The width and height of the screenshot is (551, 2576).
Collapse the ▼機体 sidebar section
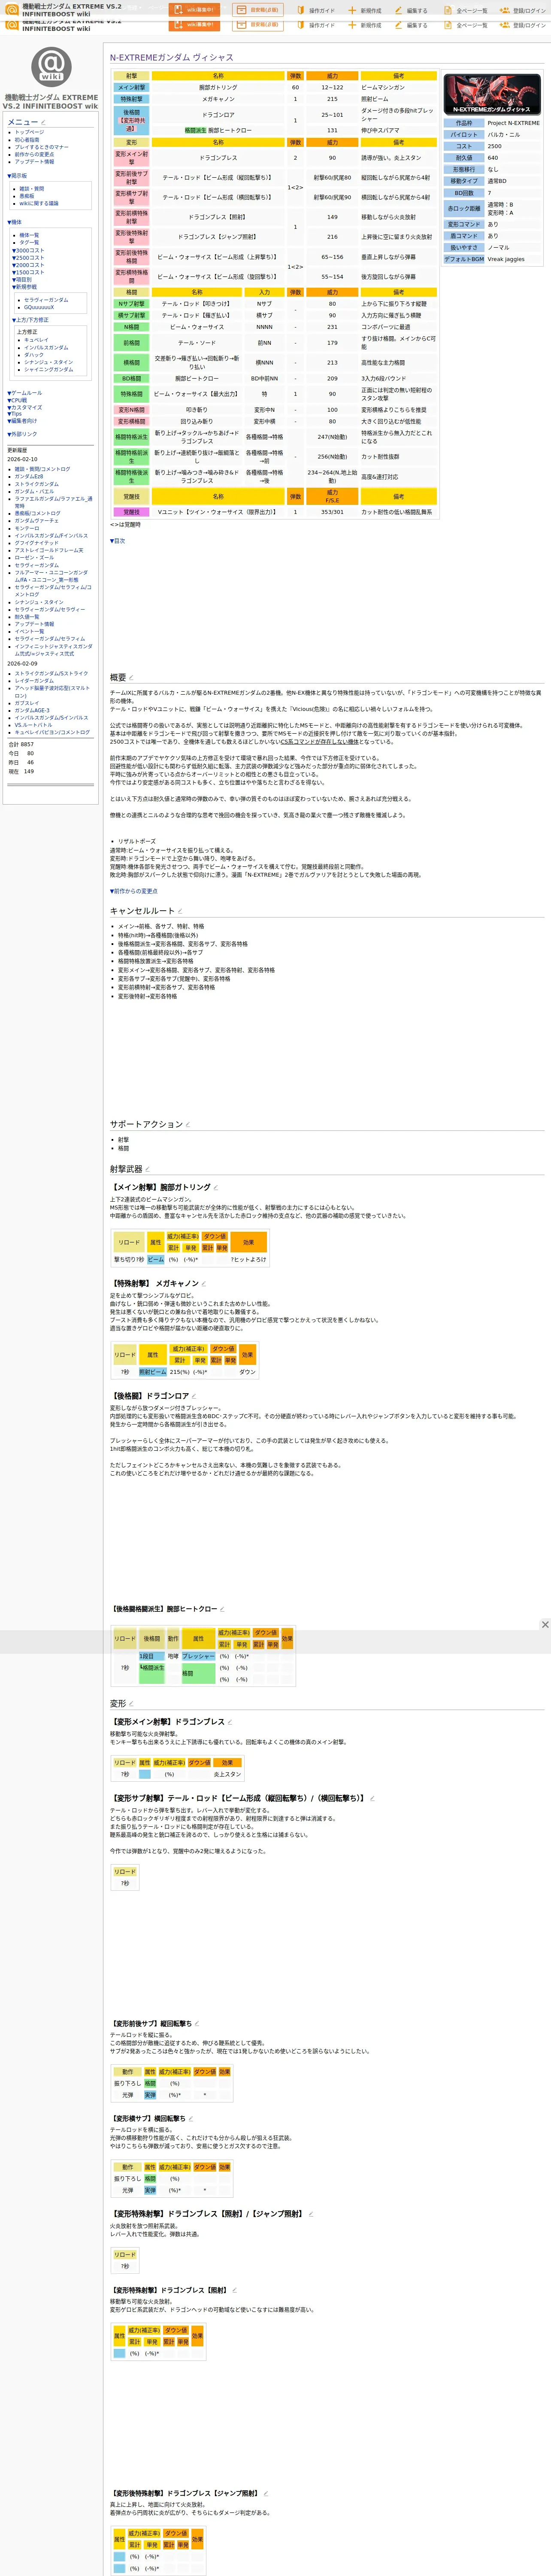(x=14, y=222)
